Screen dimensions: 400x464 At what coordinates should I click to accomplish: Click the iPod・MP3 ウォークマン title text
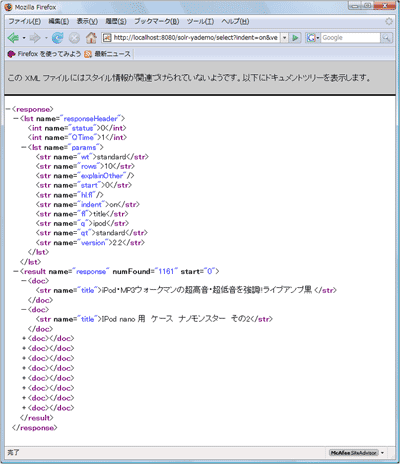207,290
